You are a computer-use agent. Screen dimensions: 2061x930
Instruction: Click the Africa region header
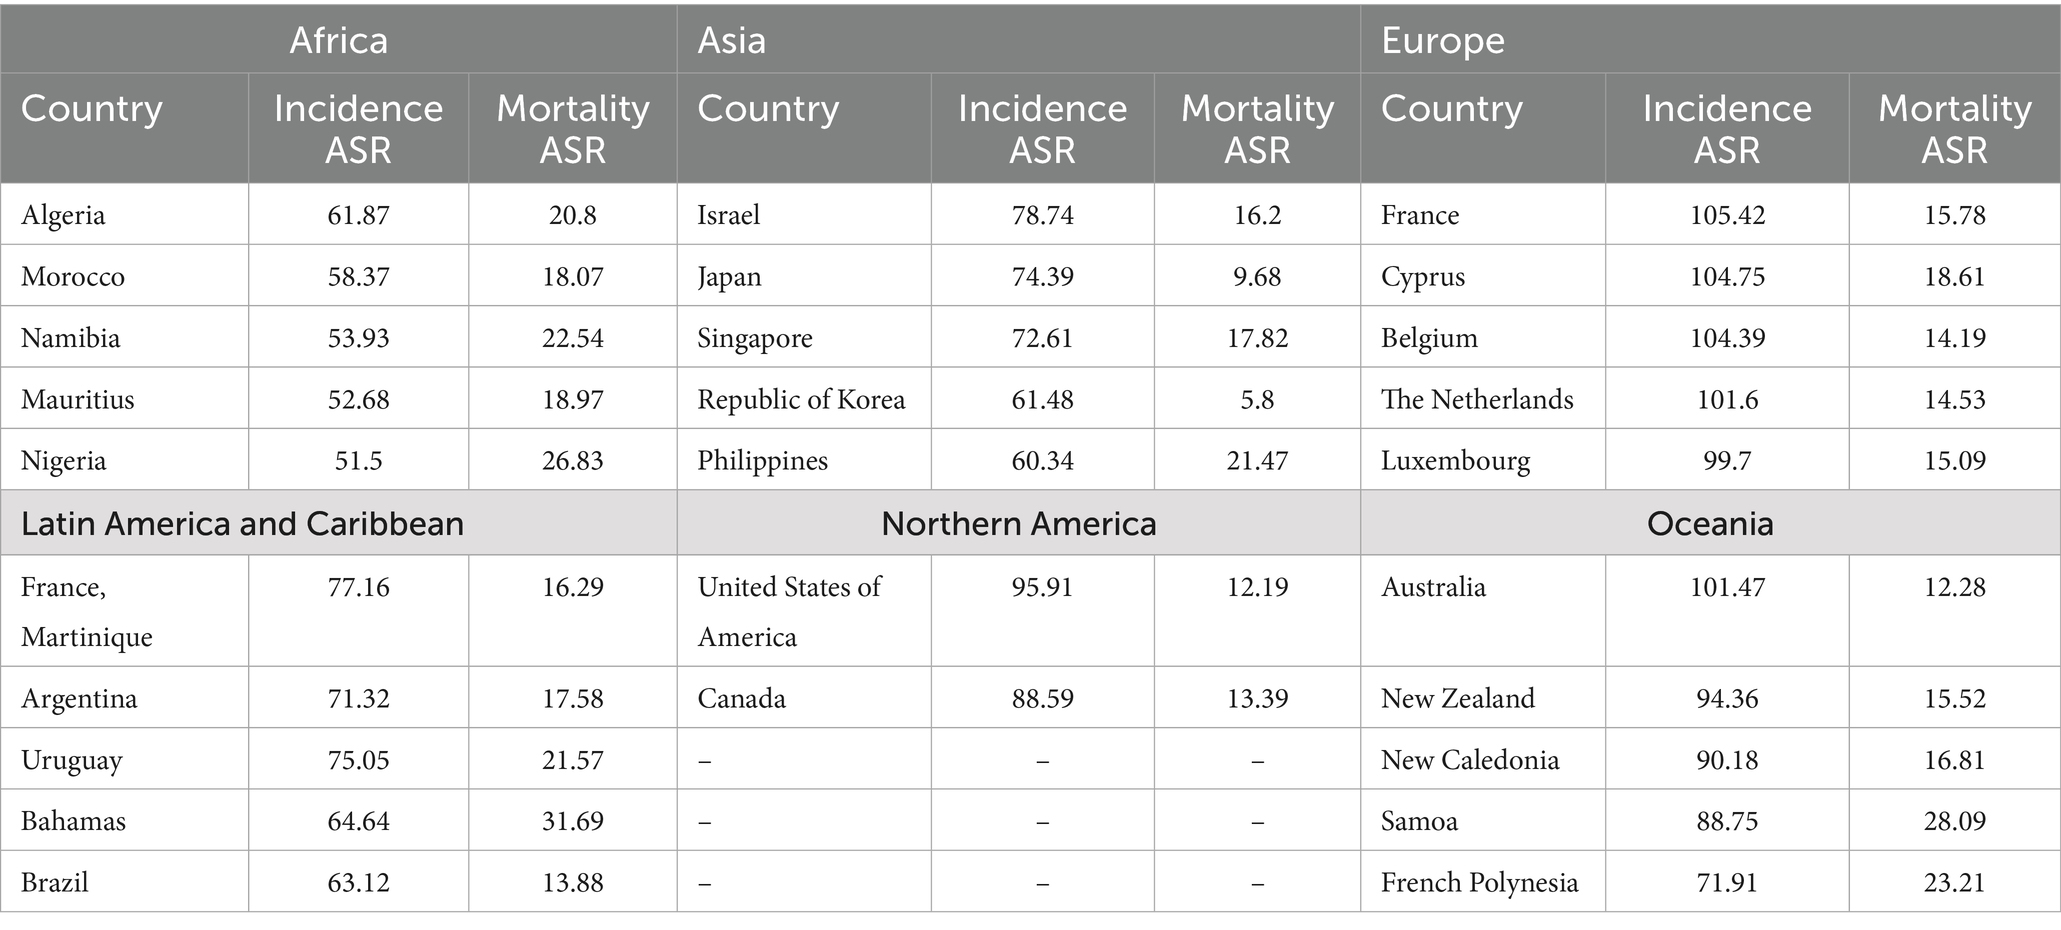(x=338, y=41)
